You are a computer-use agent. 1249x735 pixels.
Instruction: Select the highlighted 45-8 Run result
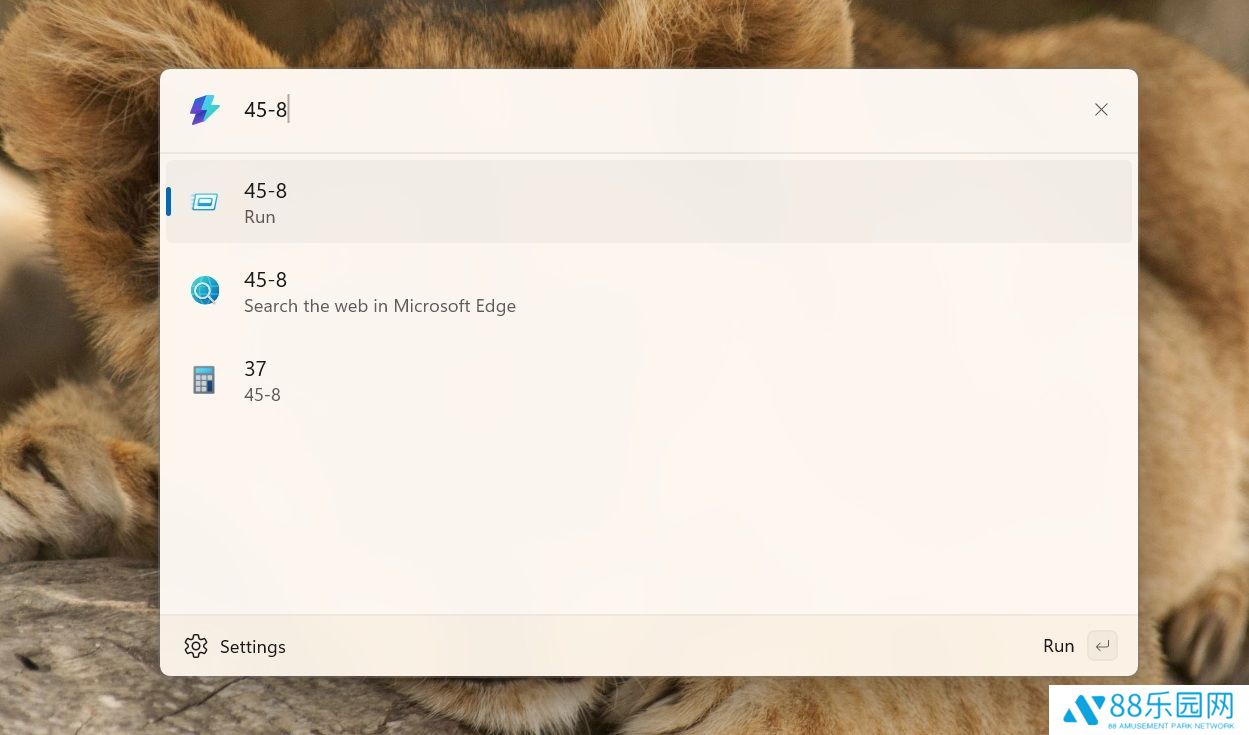649,202
